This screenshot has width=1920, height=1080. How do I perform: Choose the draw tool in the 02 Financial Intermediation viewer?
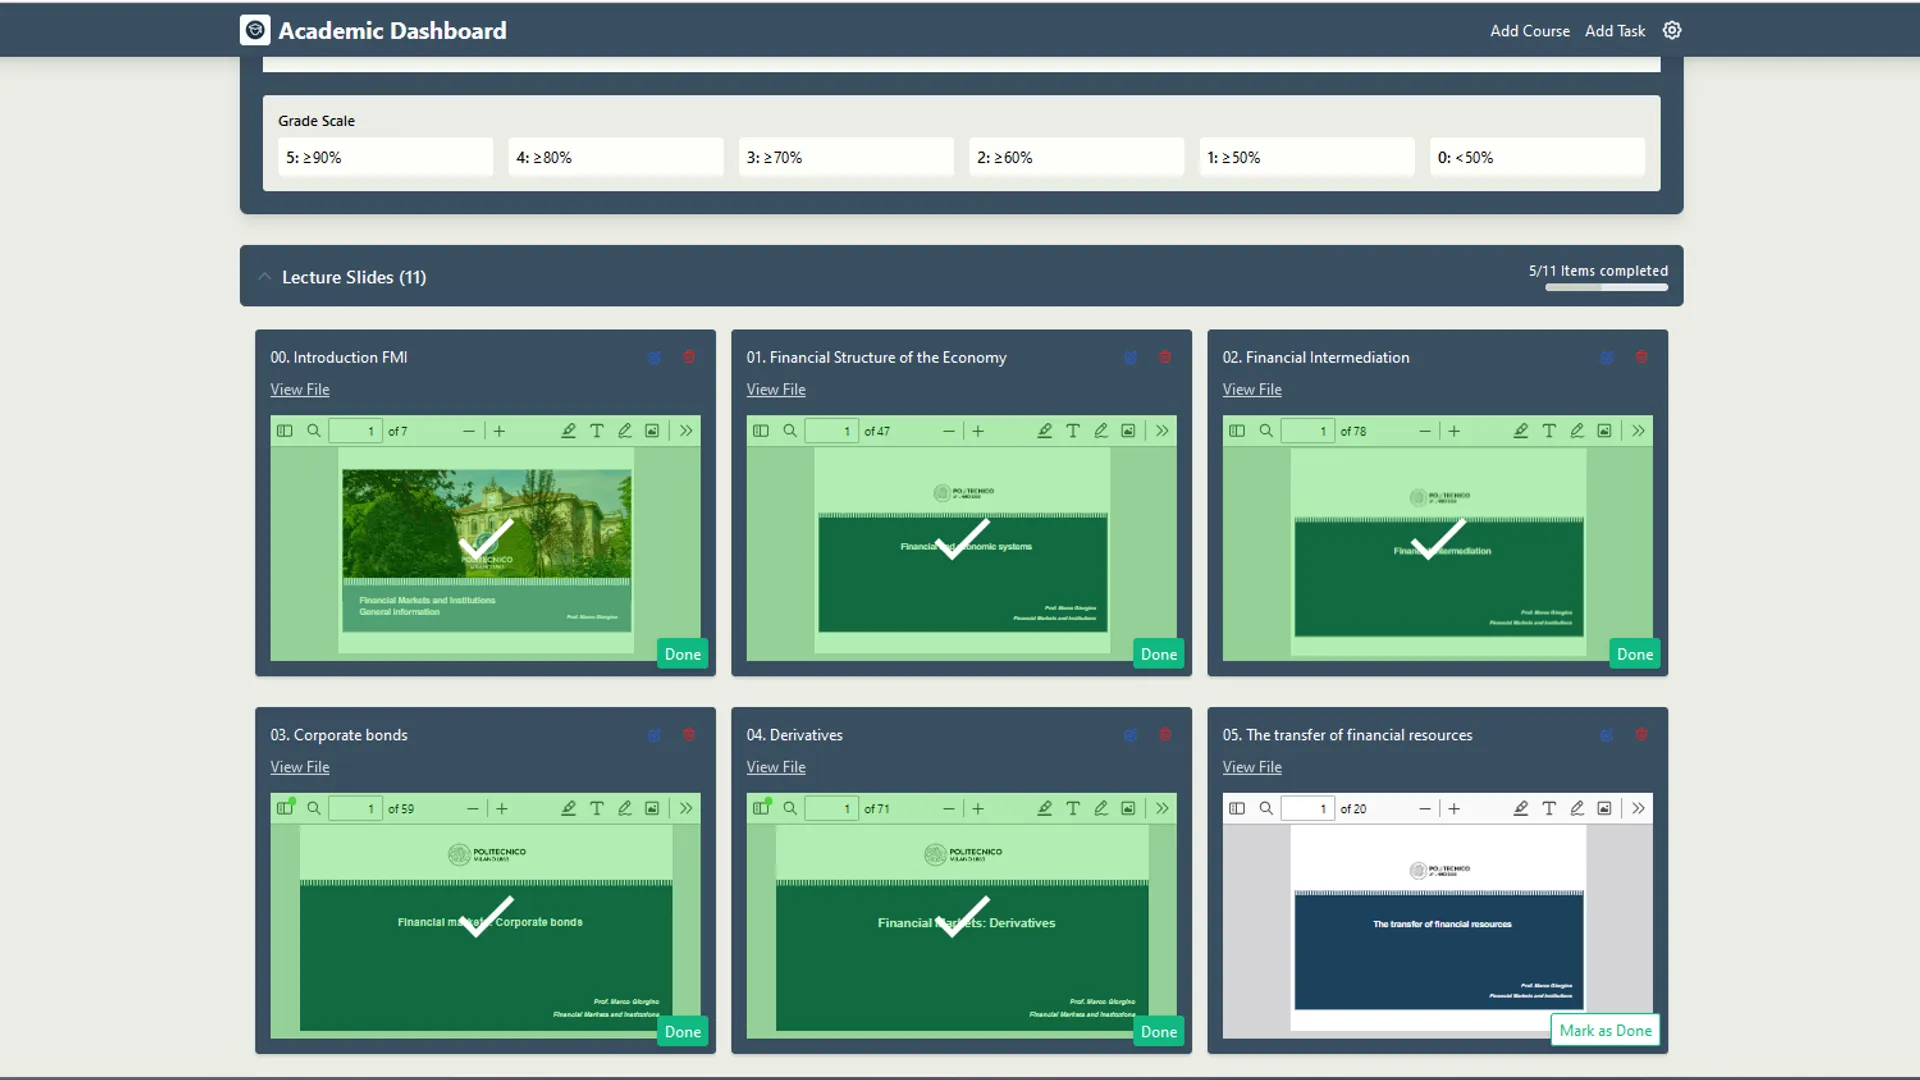click(x=1578, y=430)
